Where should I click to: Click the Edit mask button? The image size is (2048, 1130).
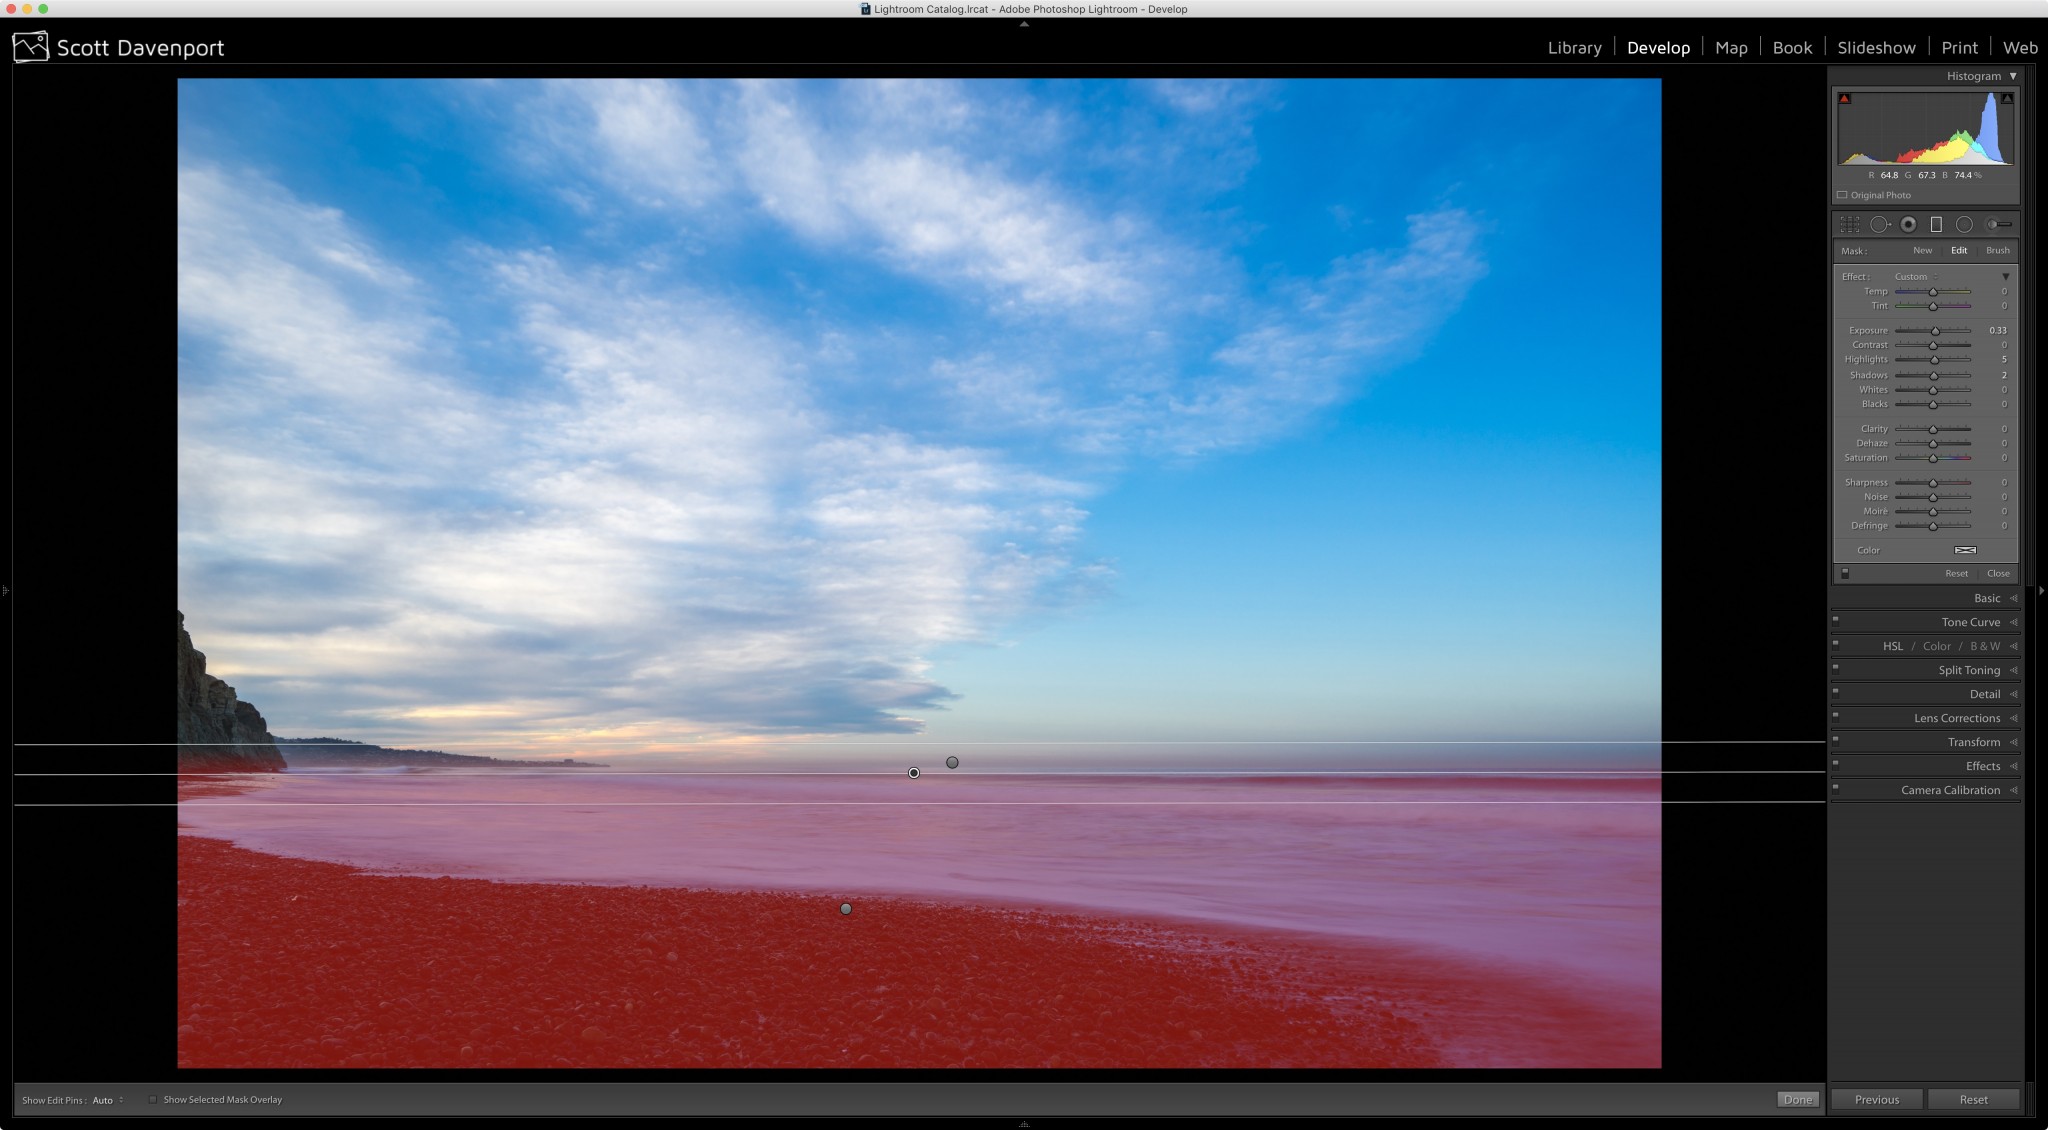coord(1959,248)
